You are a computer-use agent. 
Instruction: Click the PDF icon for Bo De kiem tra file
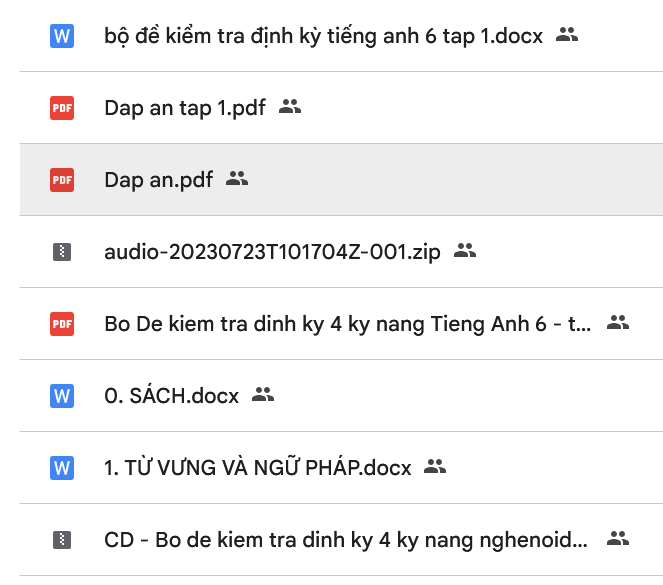click(62, 324)
